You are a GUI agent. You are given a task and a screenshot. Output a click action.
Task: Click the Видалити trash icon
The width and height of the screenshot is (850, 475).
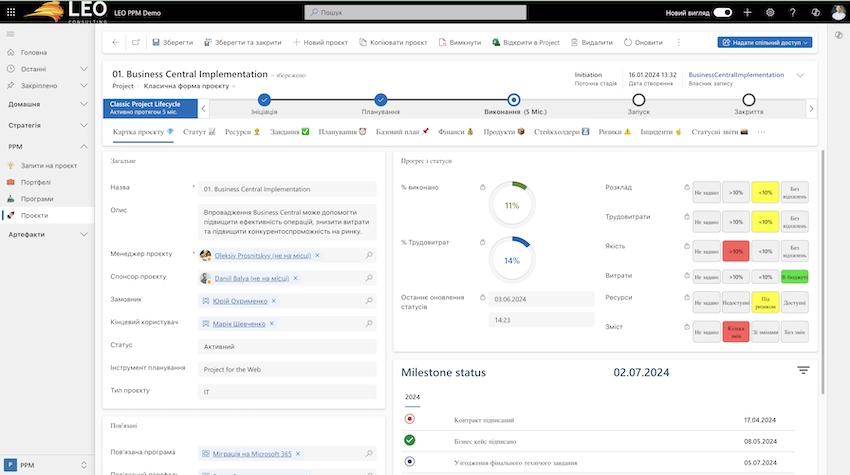(574, 43)
